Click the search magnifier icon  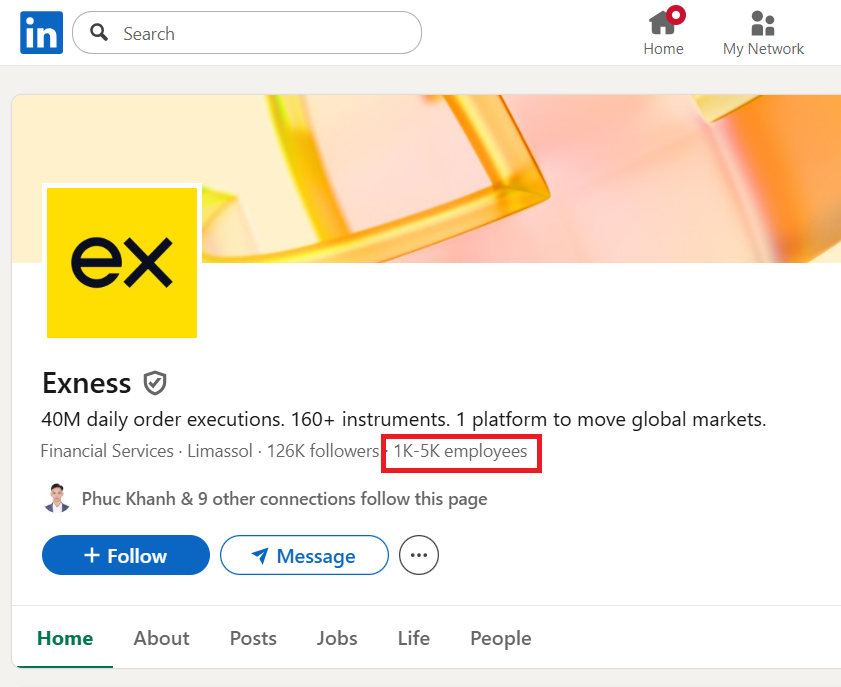[x=99, y=33]
